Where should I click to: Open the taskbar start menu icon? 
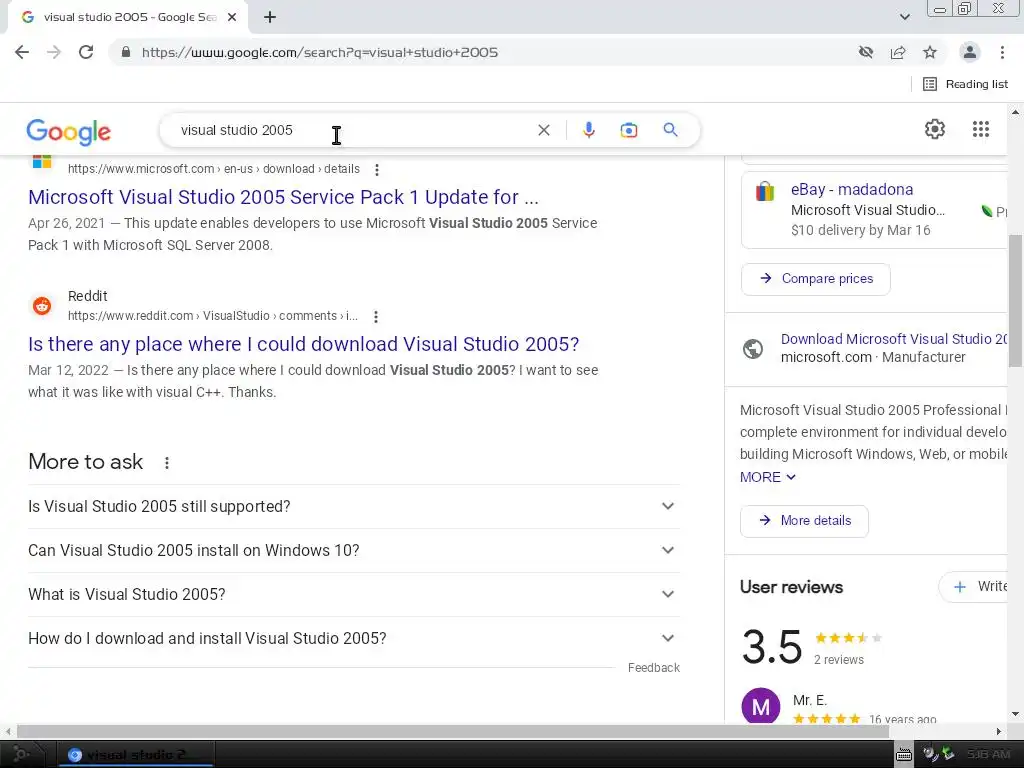point(20,754)
